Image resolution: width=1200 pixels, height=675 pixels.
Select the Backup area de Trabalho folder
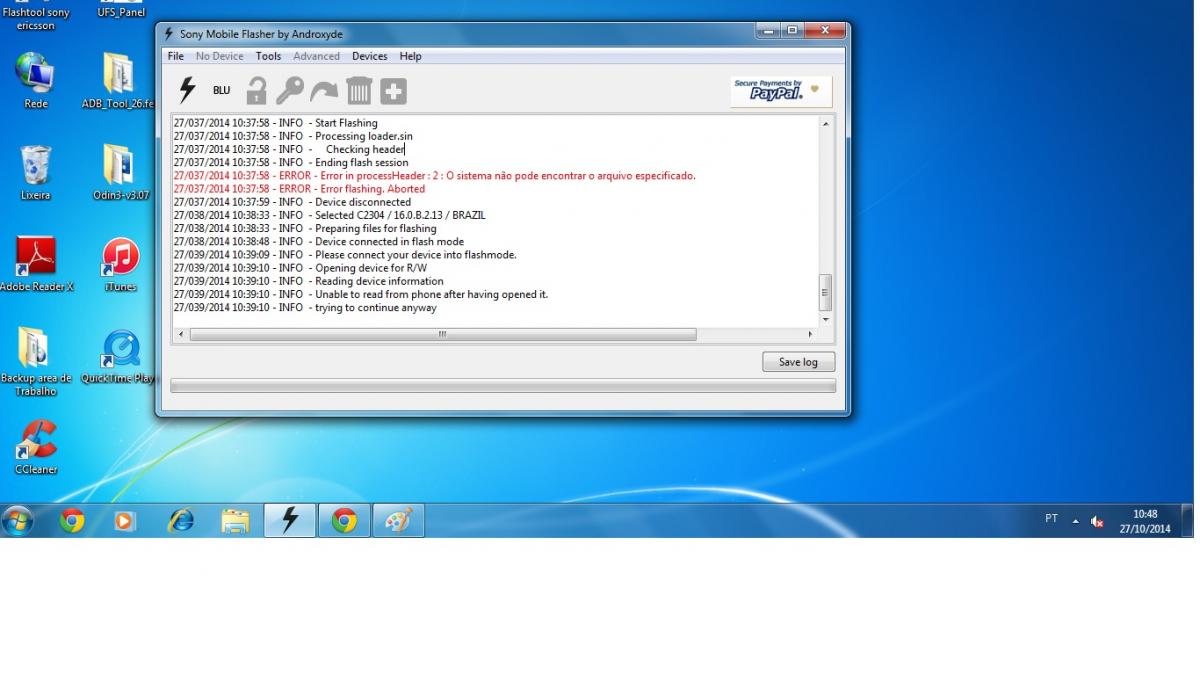[35, 362]
